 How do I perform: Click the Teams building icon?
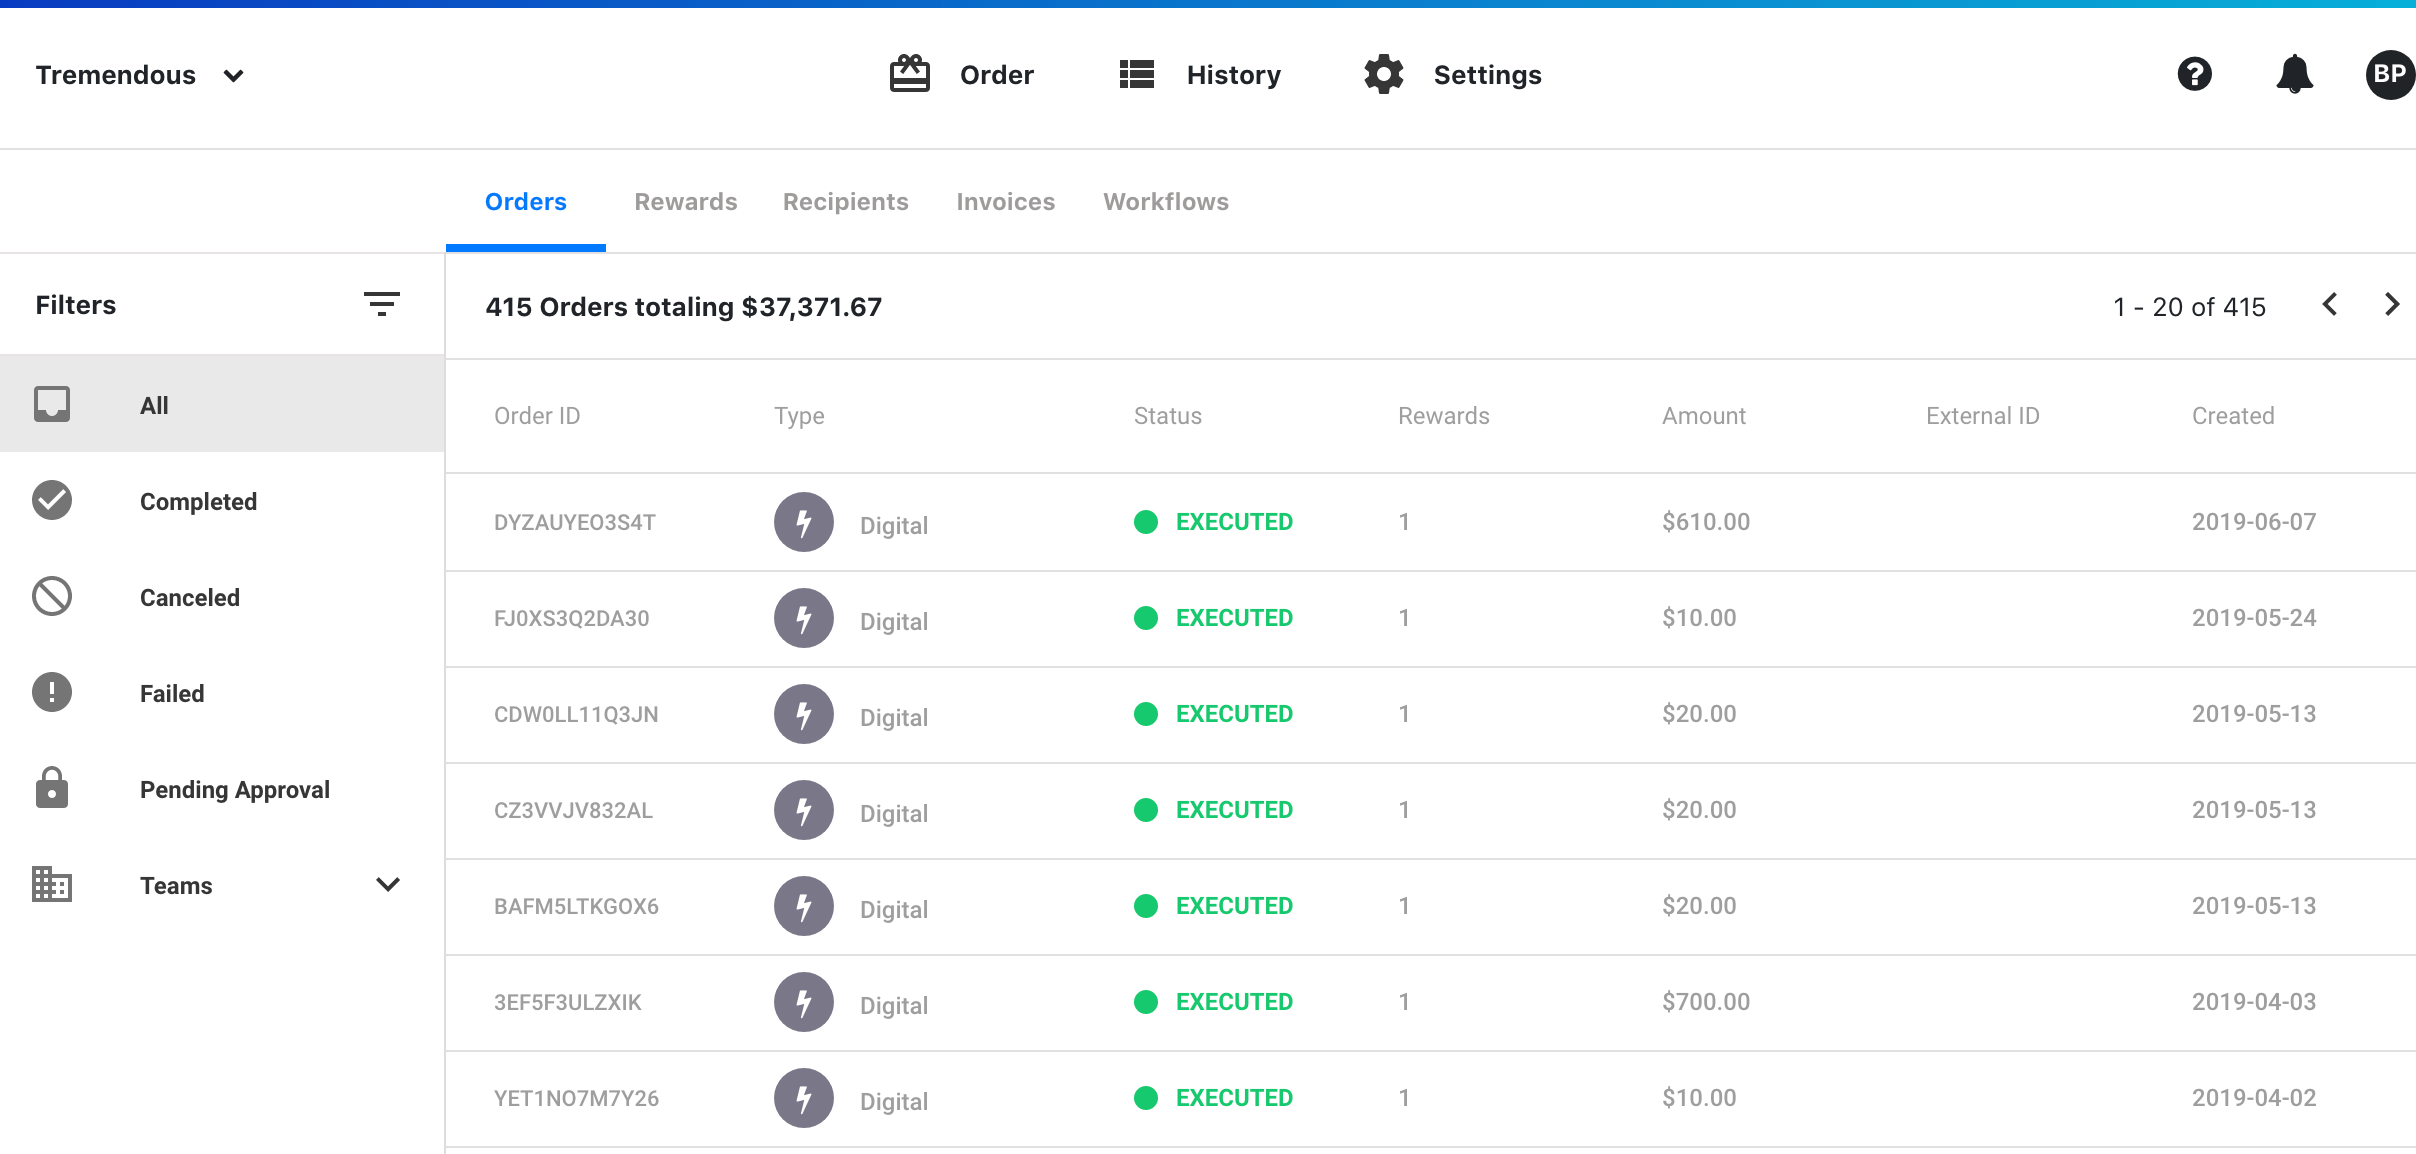52,884
